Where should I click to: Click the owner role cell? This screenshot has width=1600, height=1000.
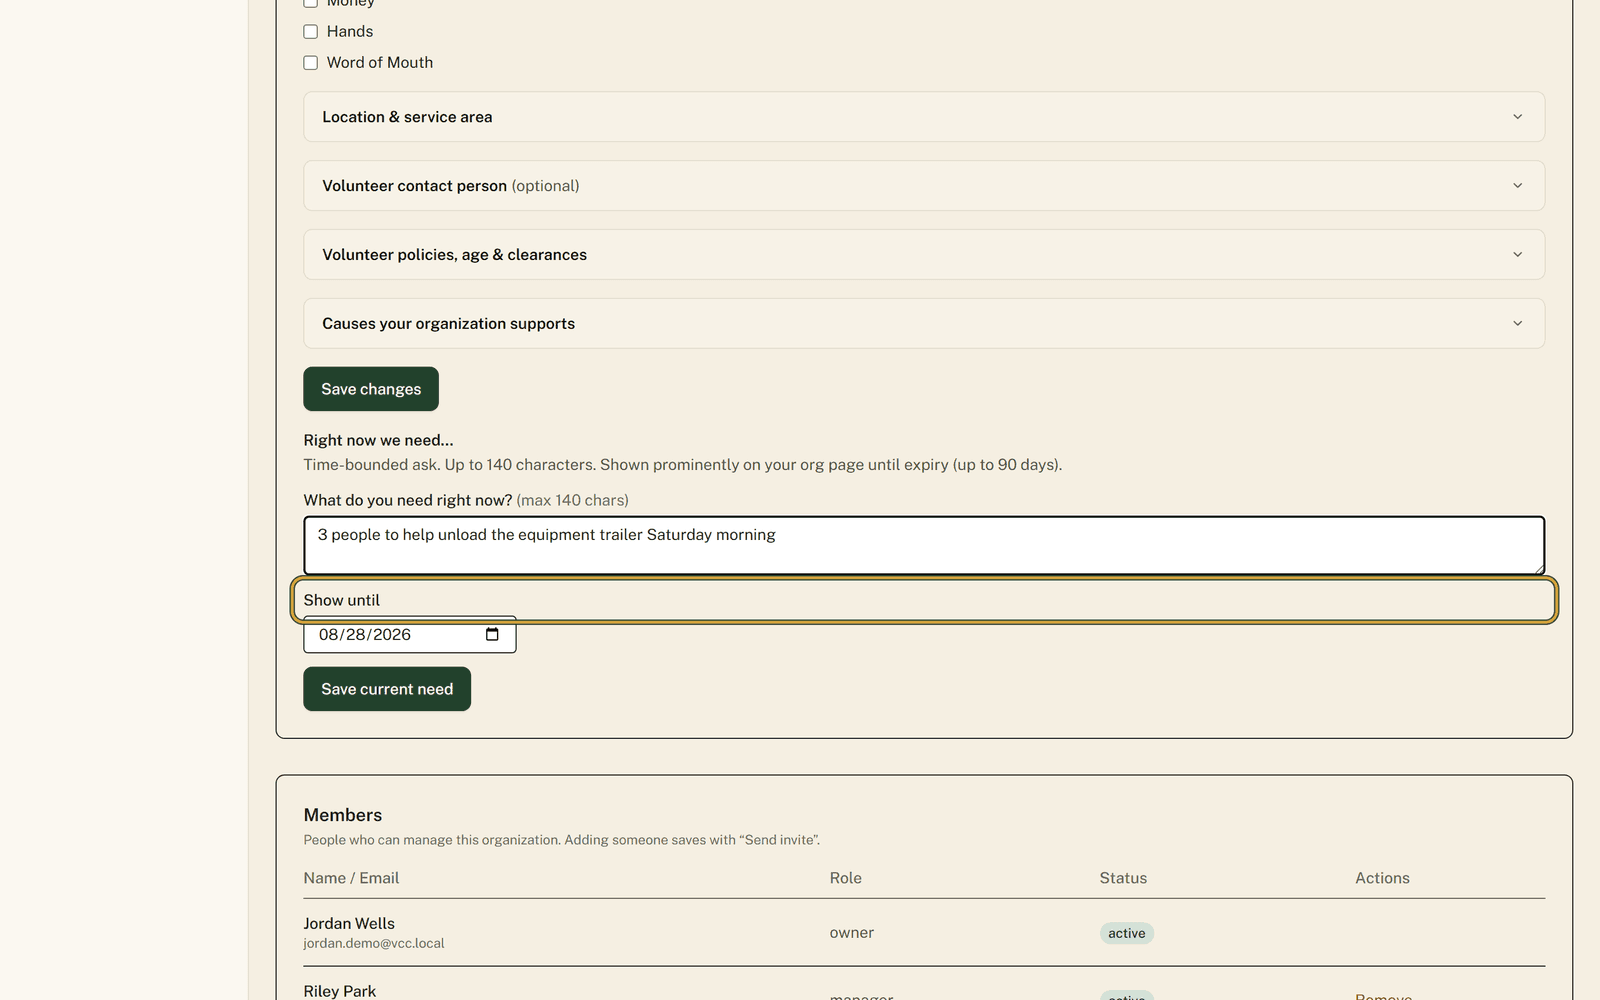point(852,933)
